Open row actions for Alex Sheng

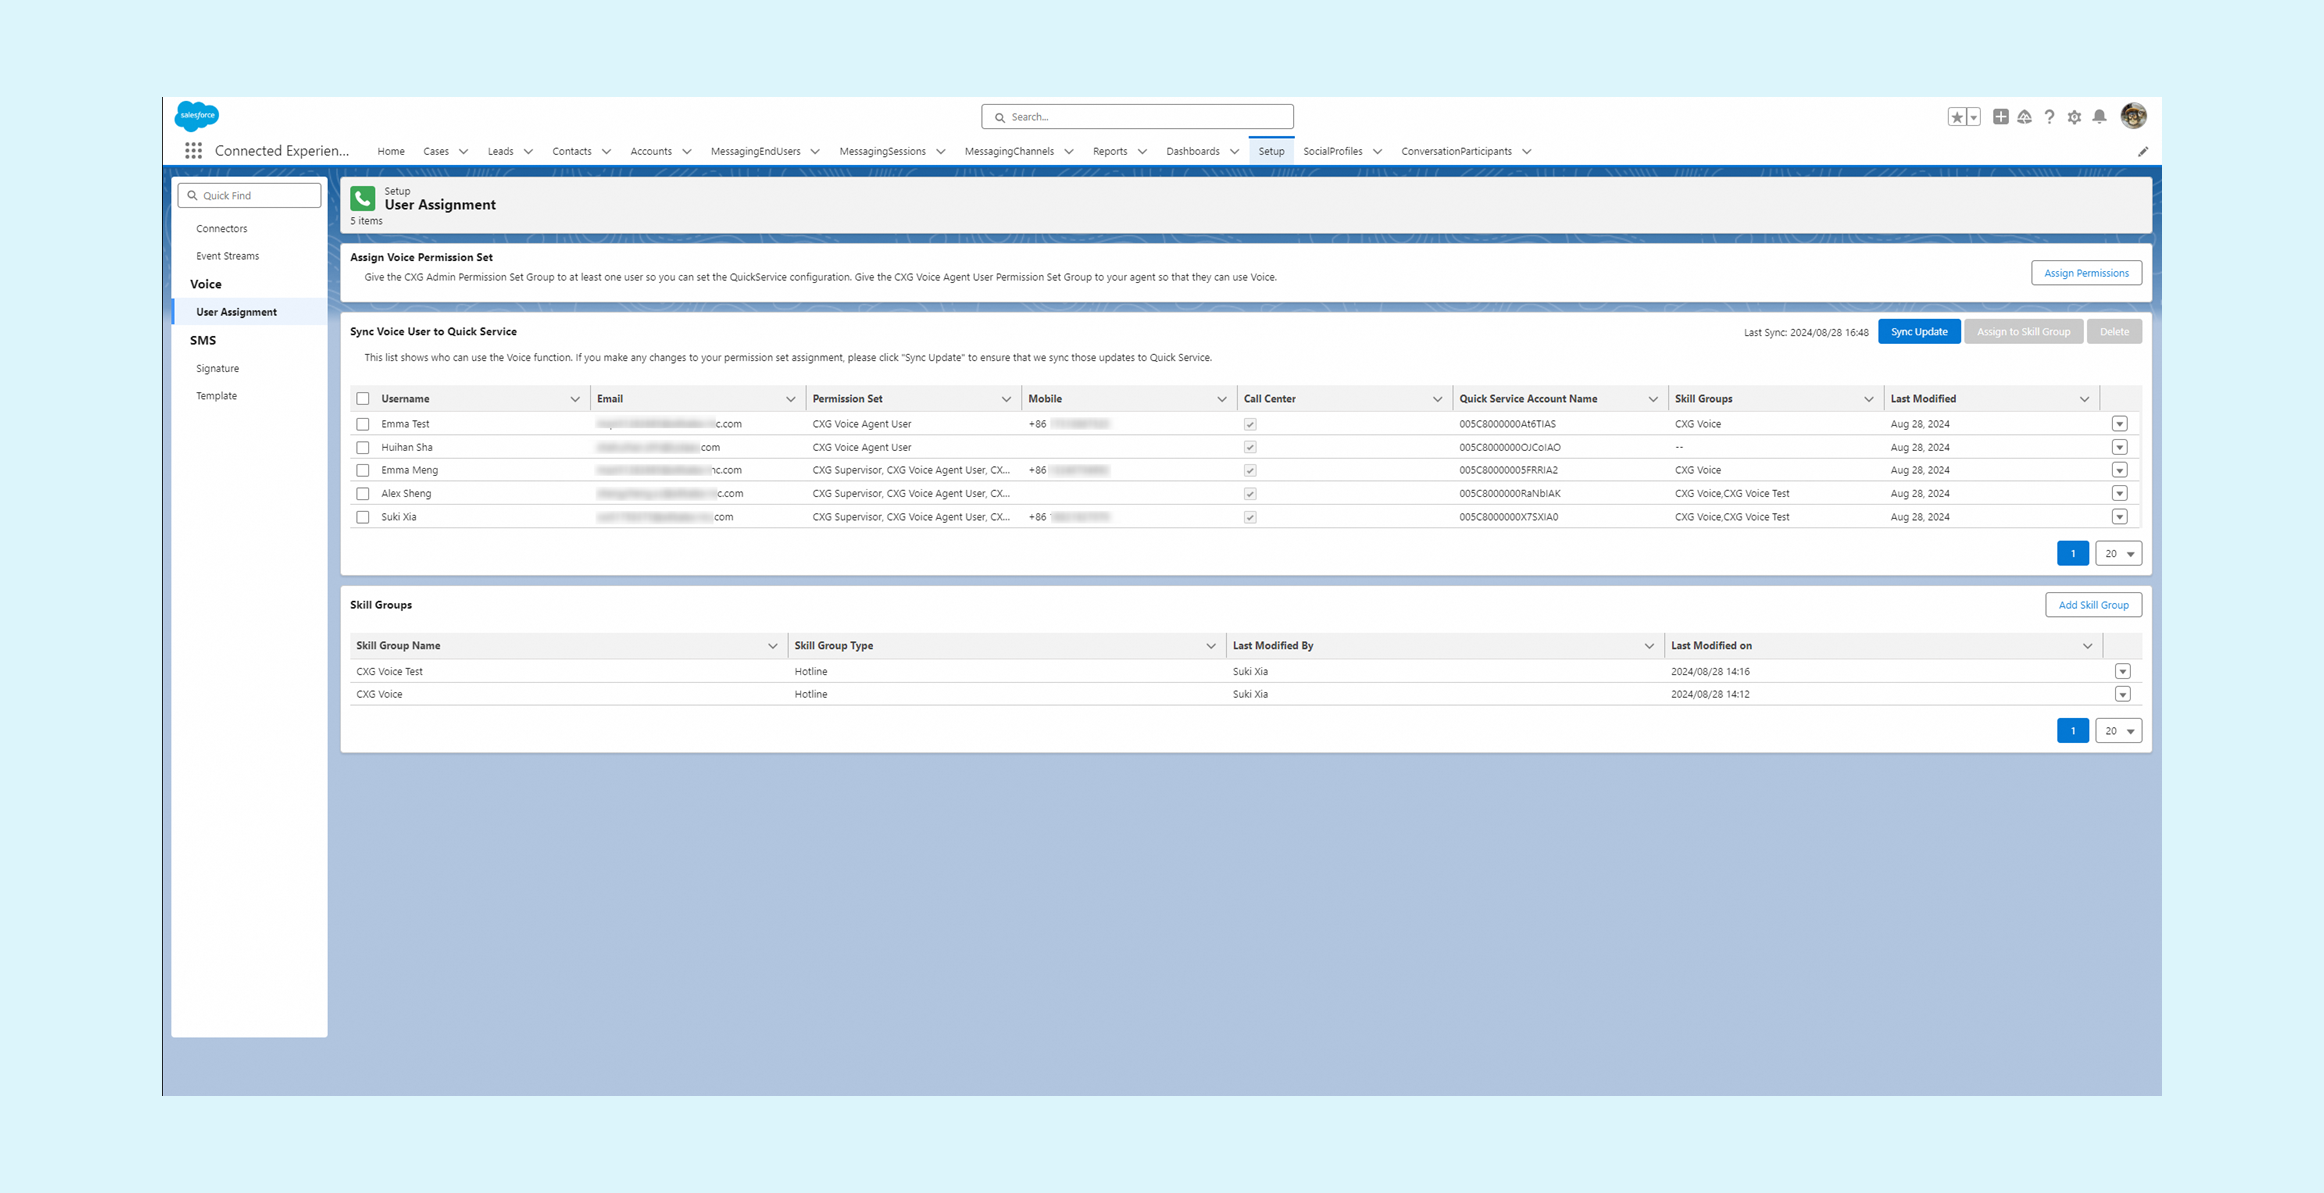coord(2119,493)
